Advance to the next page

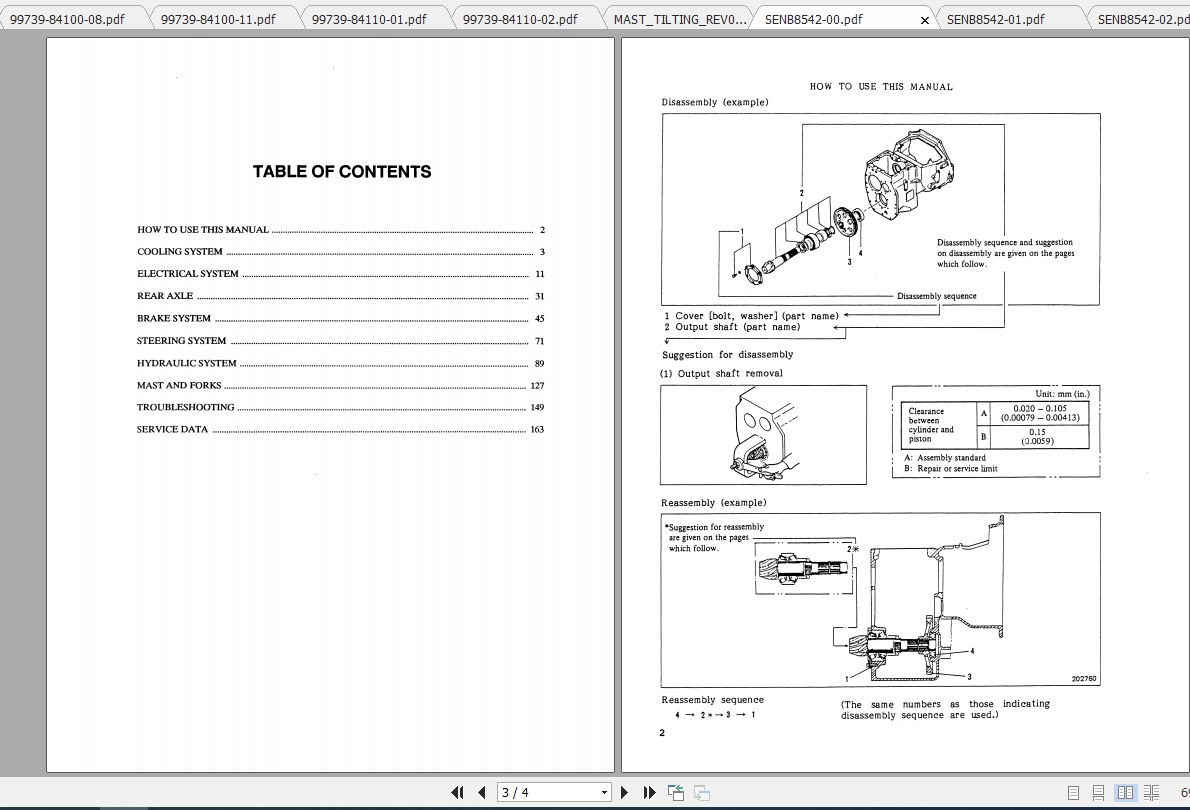[x=624, y=792]
